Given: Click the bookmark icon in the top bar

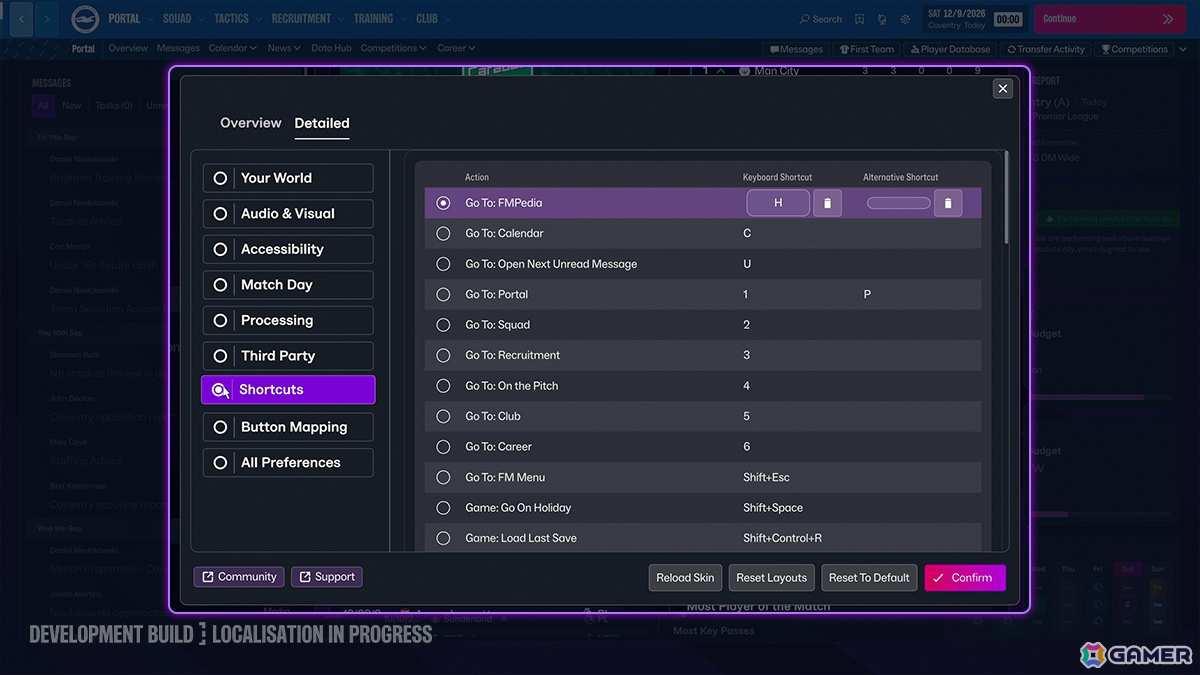Looking at the screenshot, I should point(859,19).
